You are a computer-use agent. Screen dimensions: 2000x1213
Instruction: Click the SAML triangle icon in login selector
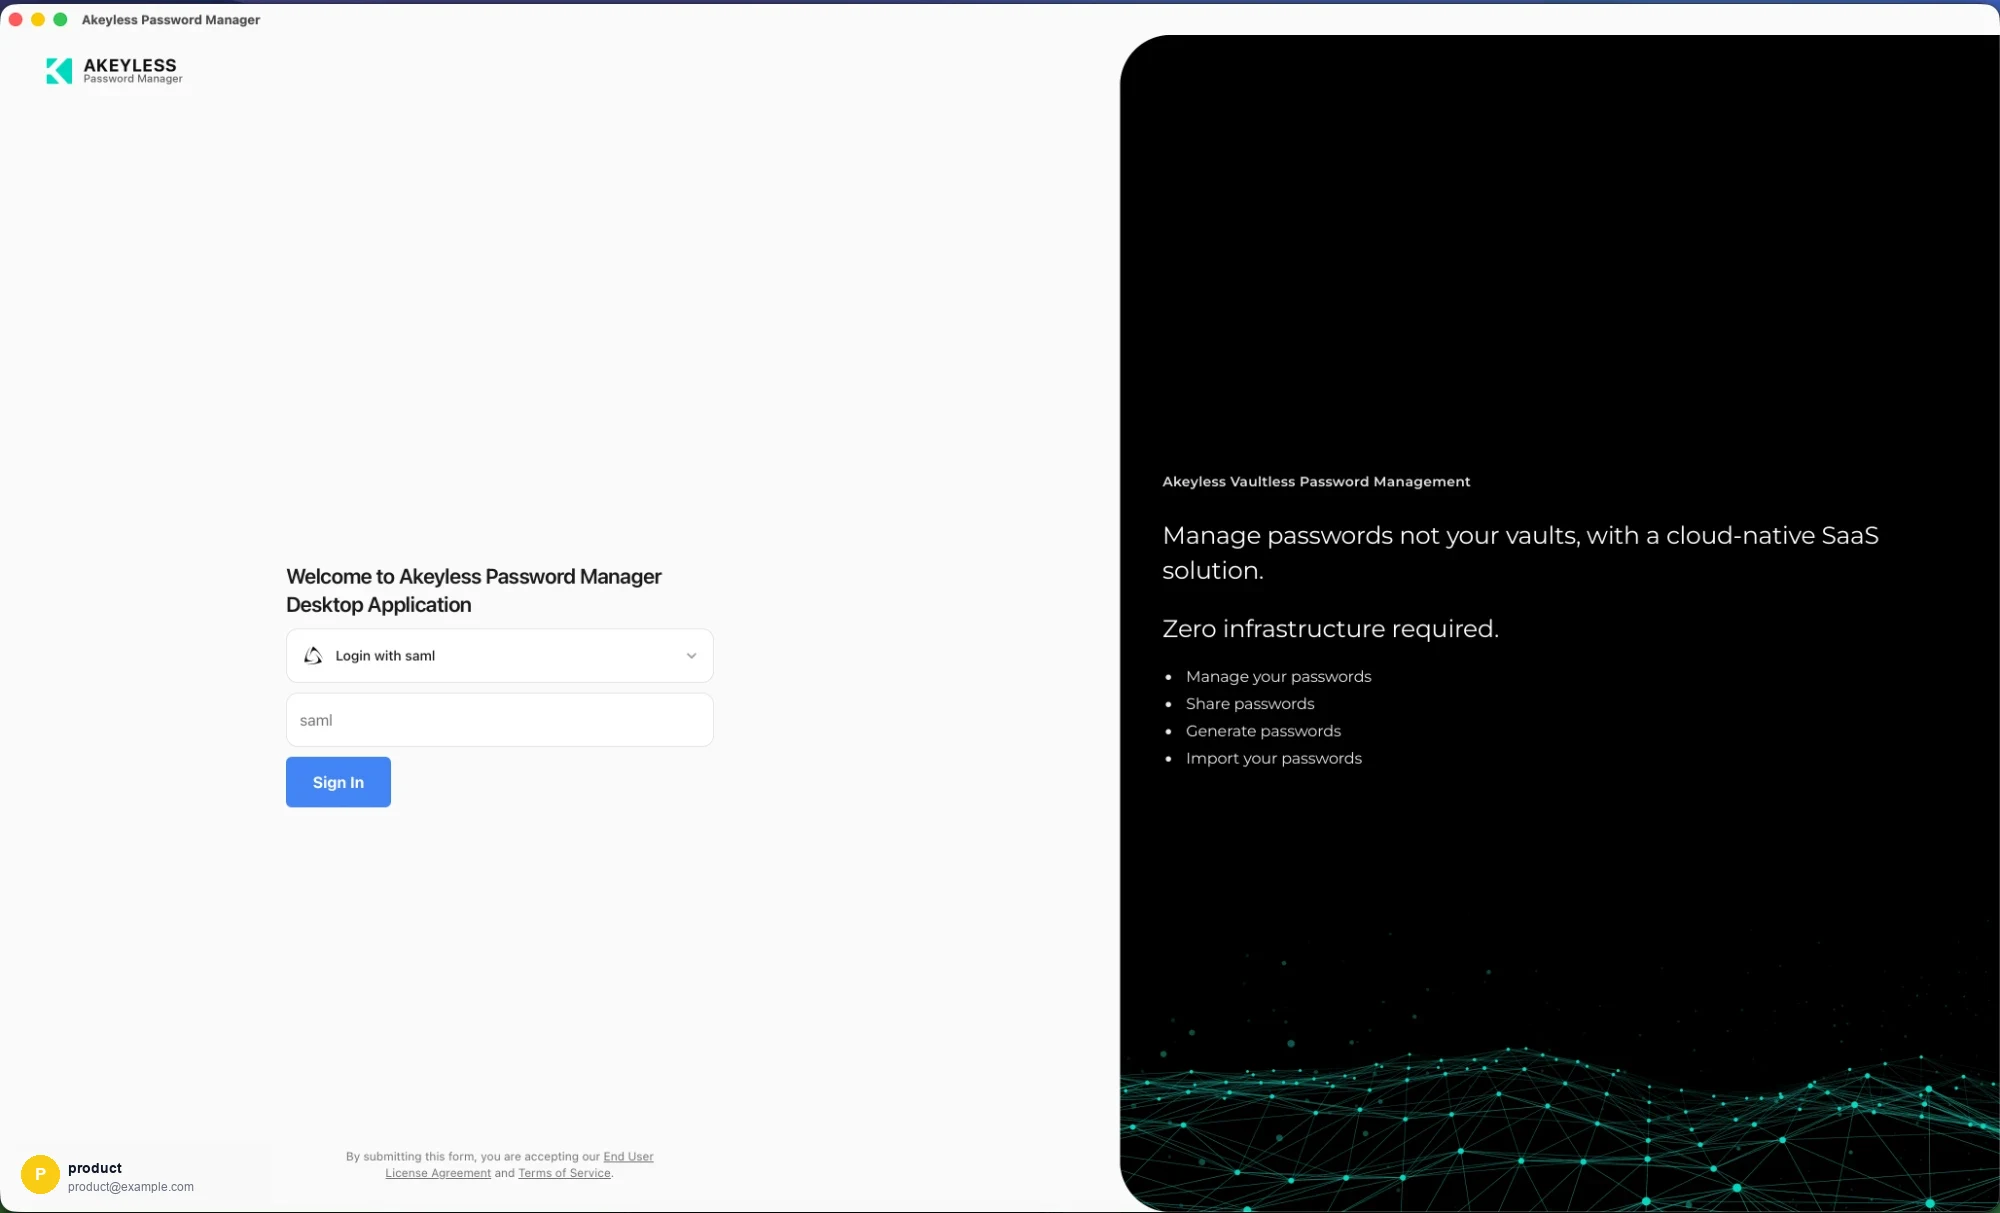point(313,656)
